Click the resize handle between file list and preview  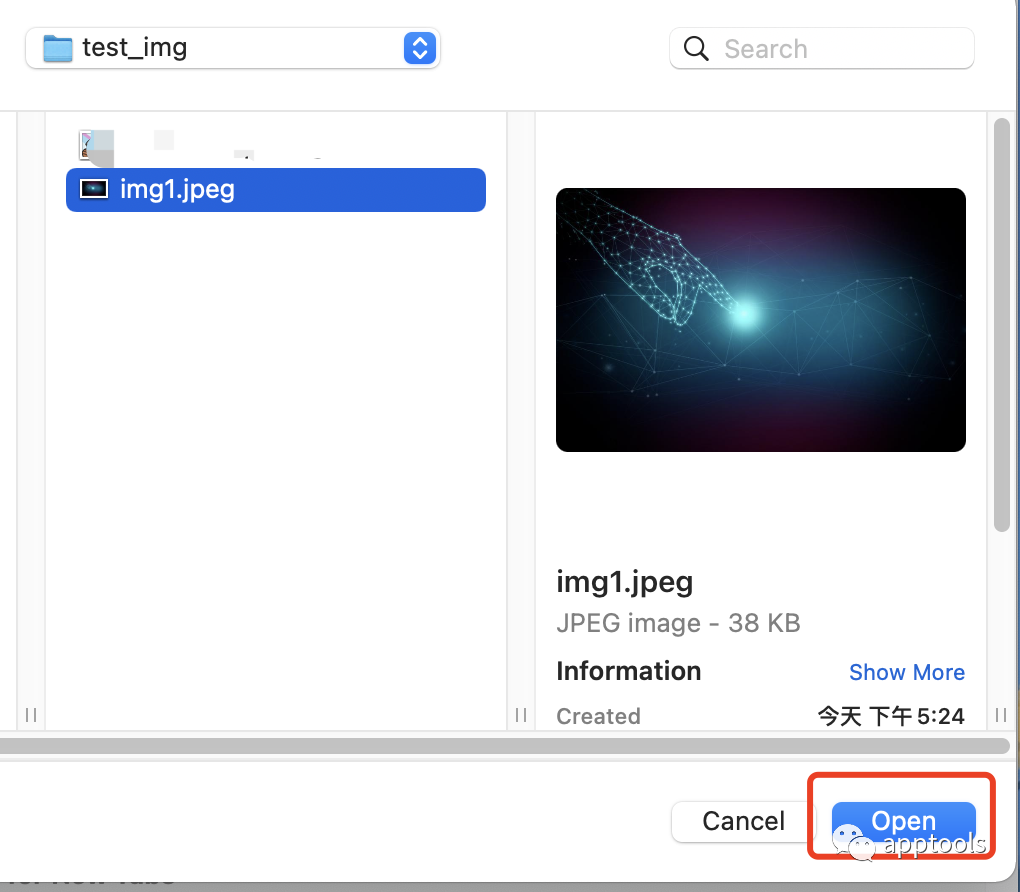pyautogui.click(x=521, y=714)
